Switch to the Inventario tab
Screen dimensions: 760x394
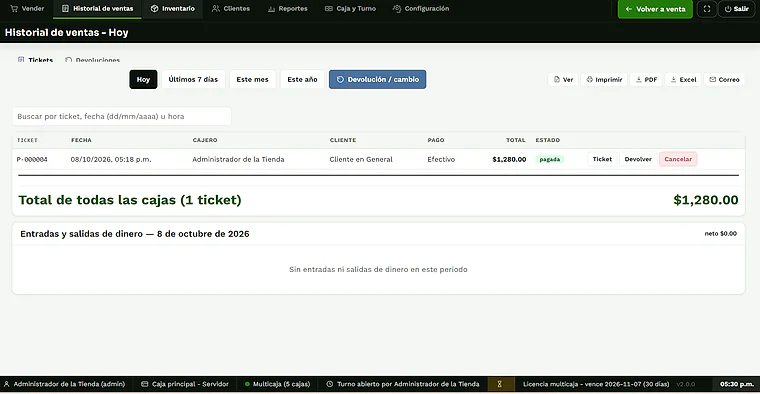(173, 9)
